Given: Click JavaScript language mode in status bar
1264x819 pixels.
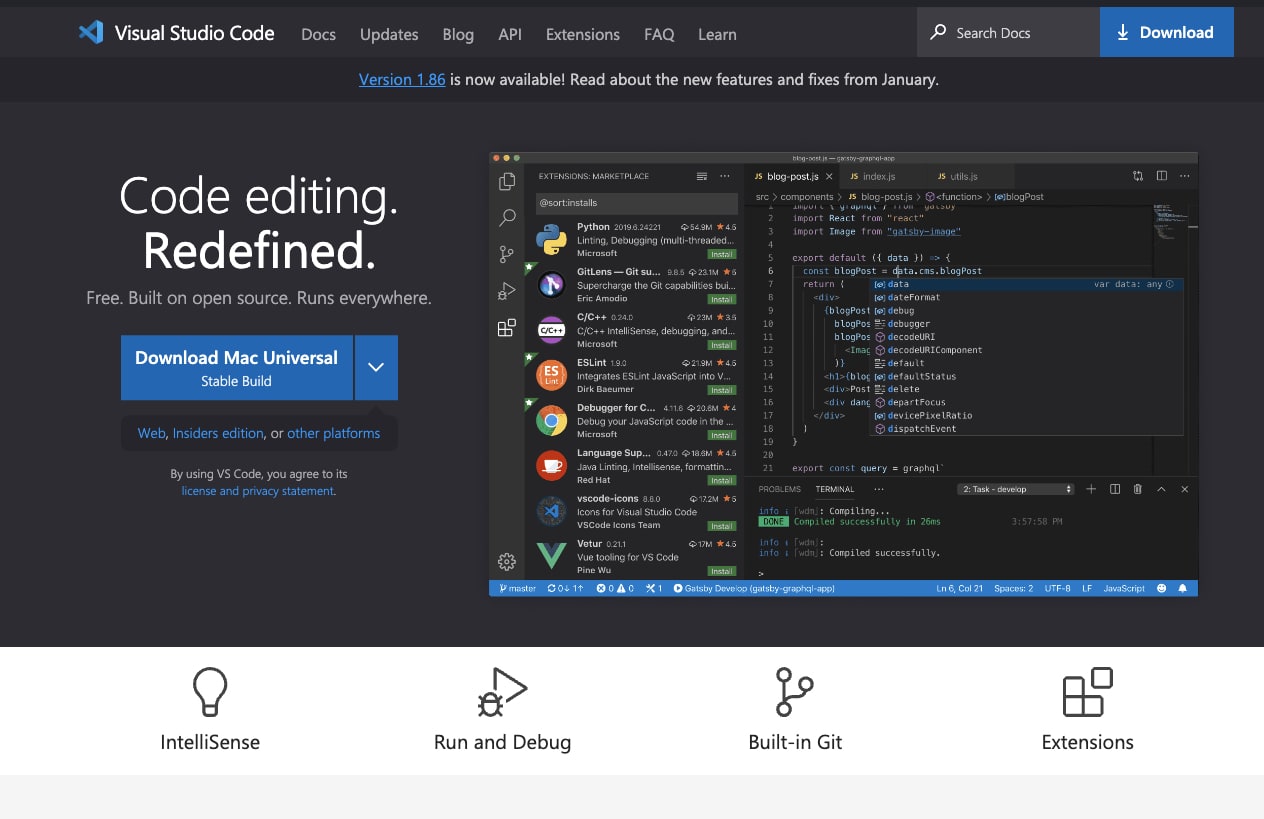Looking at the screenshot, I should click(x=1124, y=588).
